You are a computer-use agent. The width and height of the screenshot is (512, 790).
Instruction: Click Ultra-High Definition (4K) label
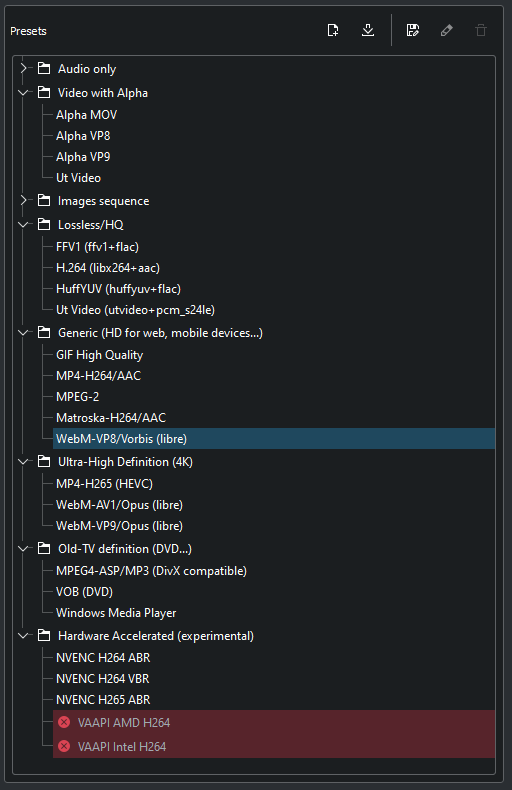(125, 462)
